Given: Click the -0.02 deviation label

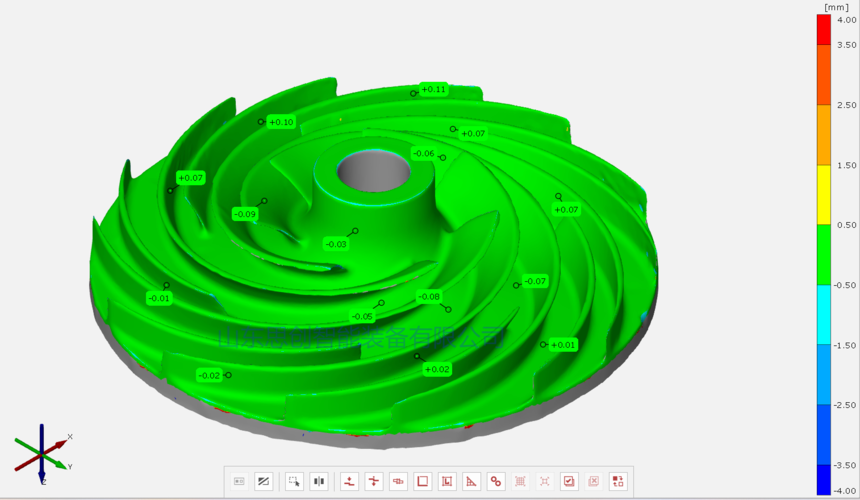Looking at the screenshot, I should pyautogui.click(x=209, y=376).
